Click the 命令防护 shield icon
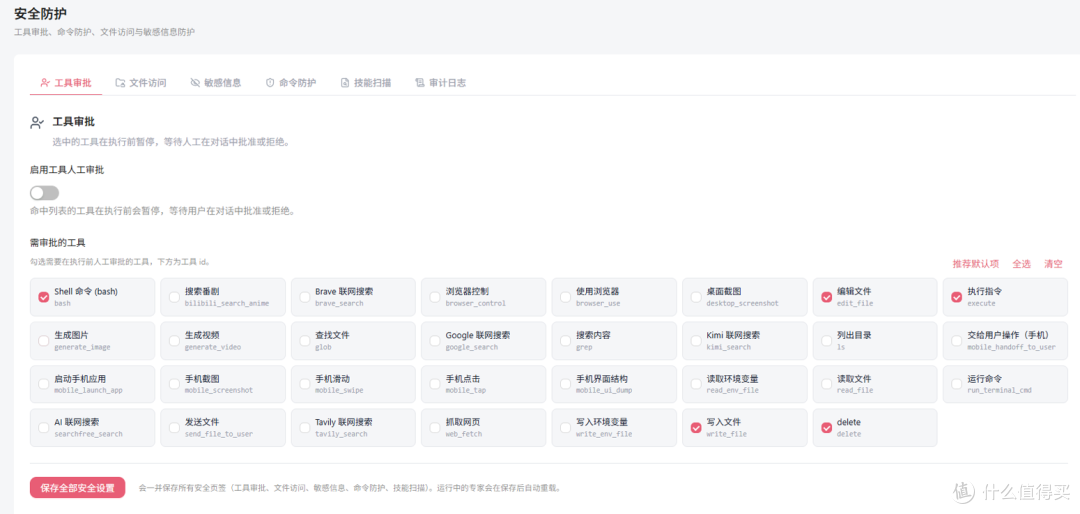 (x=270, y=83)
